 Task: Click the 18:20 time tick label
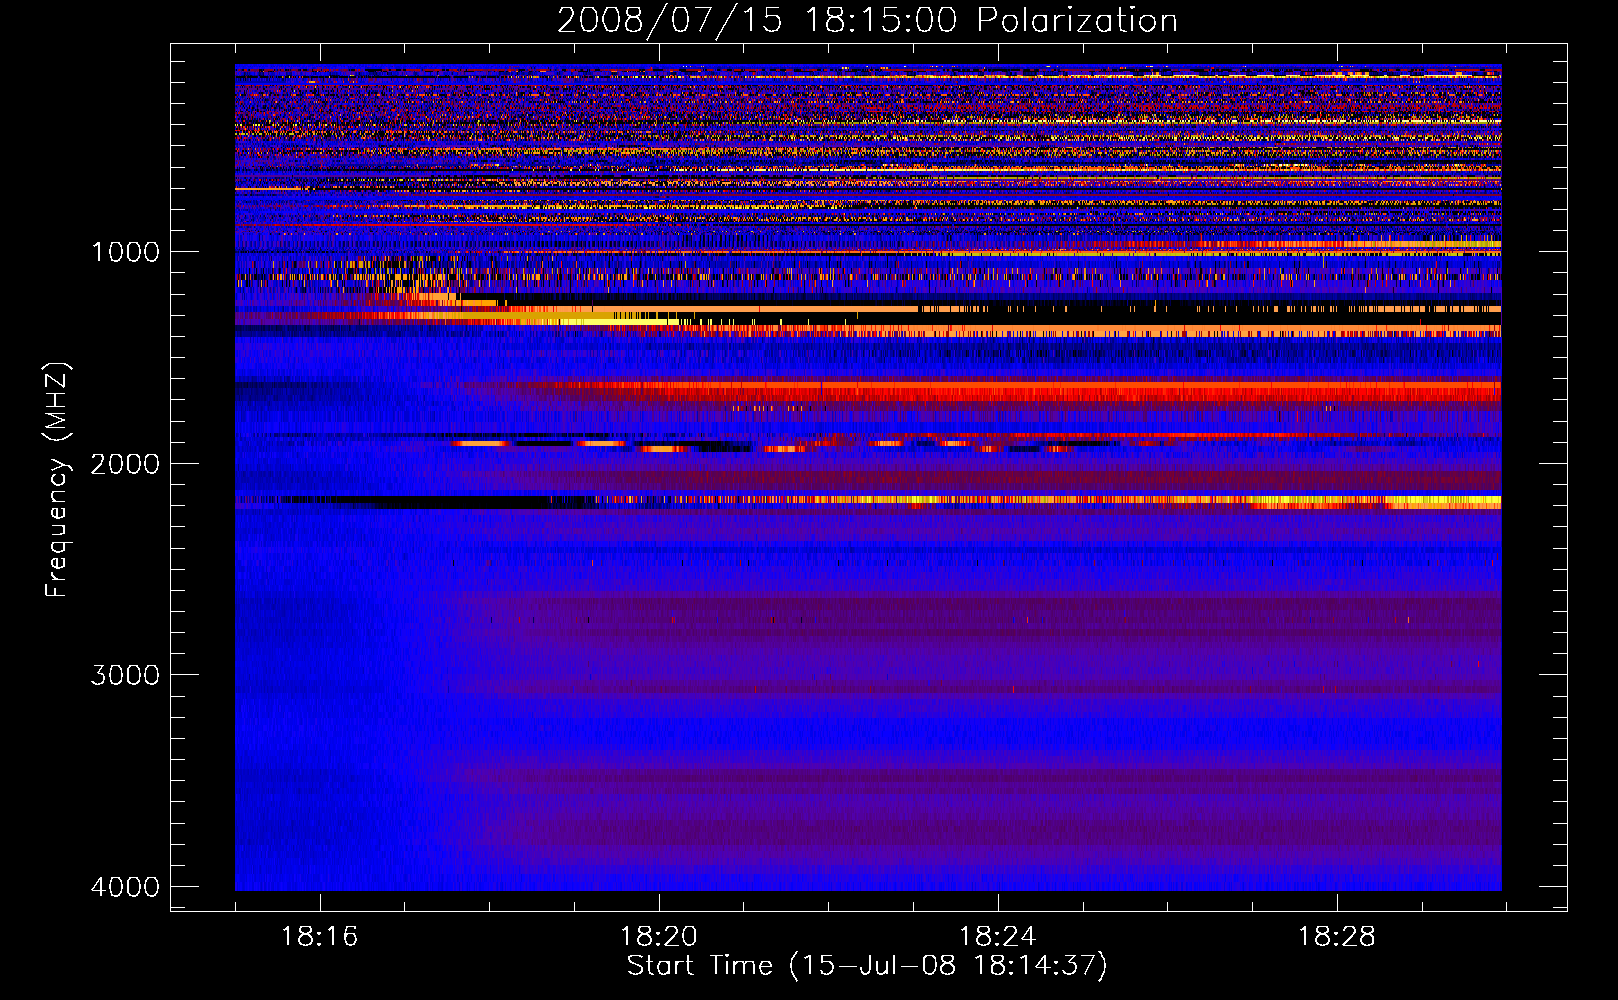(658, 937)
